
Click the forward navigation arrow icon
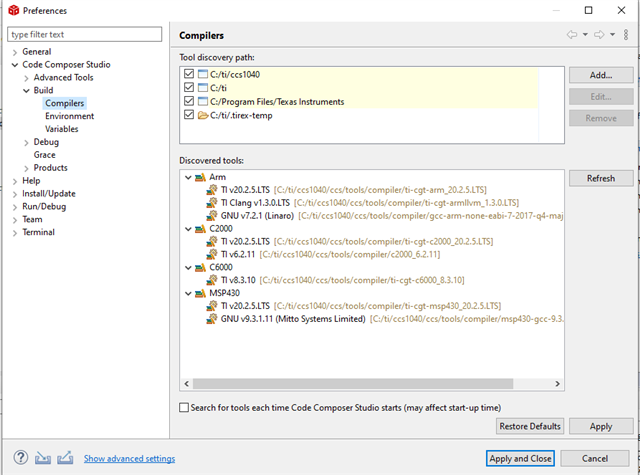coord(599,35)
